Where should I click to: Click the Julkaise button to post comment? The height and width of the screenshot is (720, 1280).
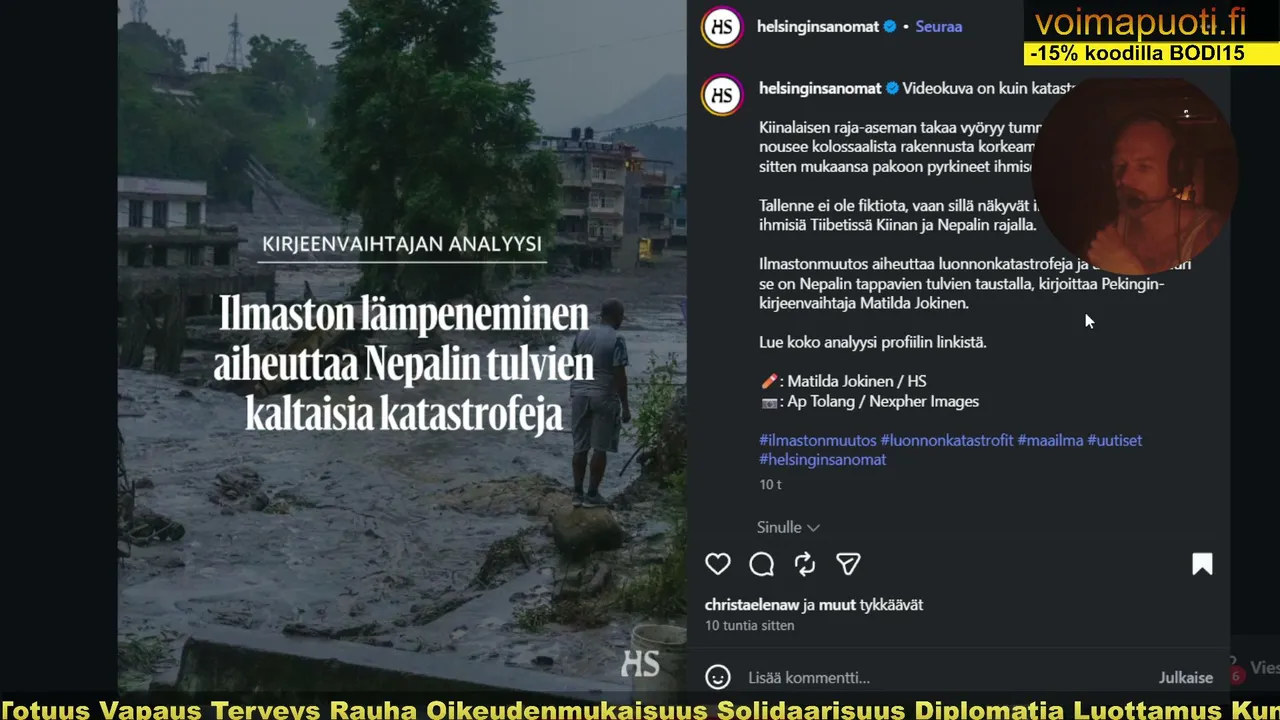click(1186, 677)
